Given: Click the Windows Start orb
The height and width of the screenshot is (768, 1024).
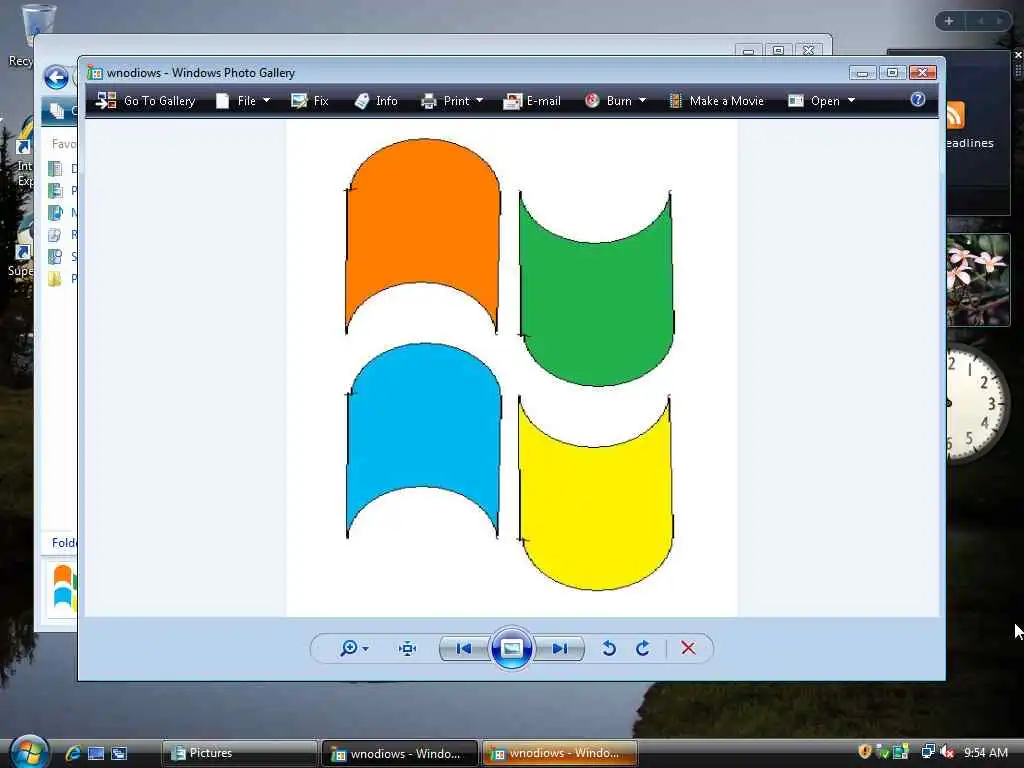Looking at the screenshot, I should point(29,752).
